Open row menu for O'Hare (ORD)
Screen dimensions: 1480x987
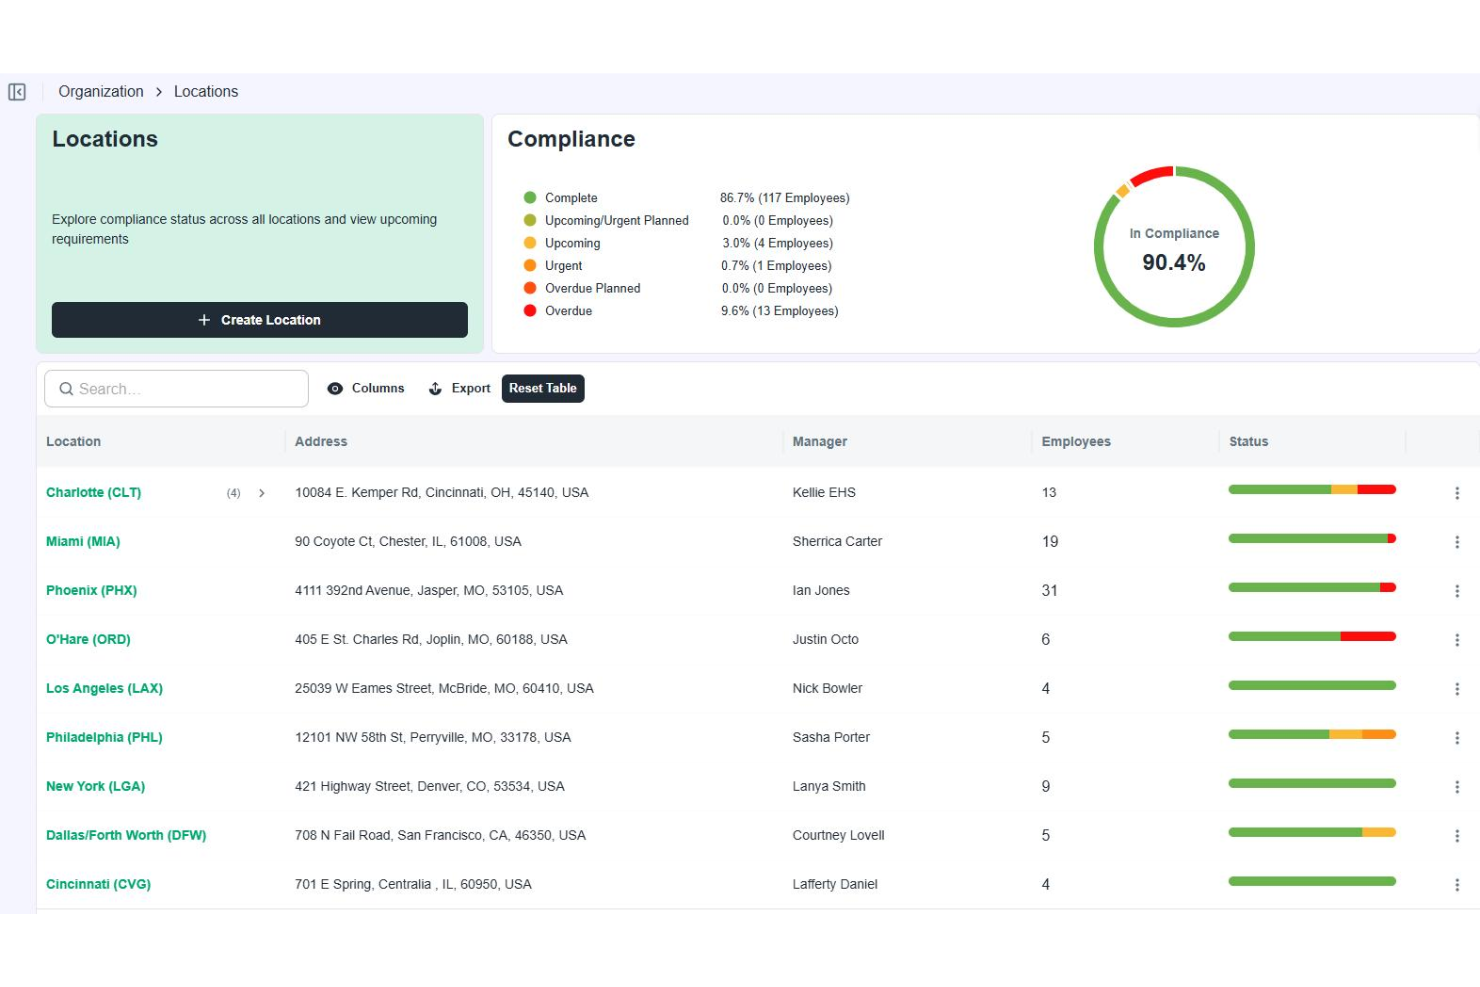click(x=1457, y=640)
